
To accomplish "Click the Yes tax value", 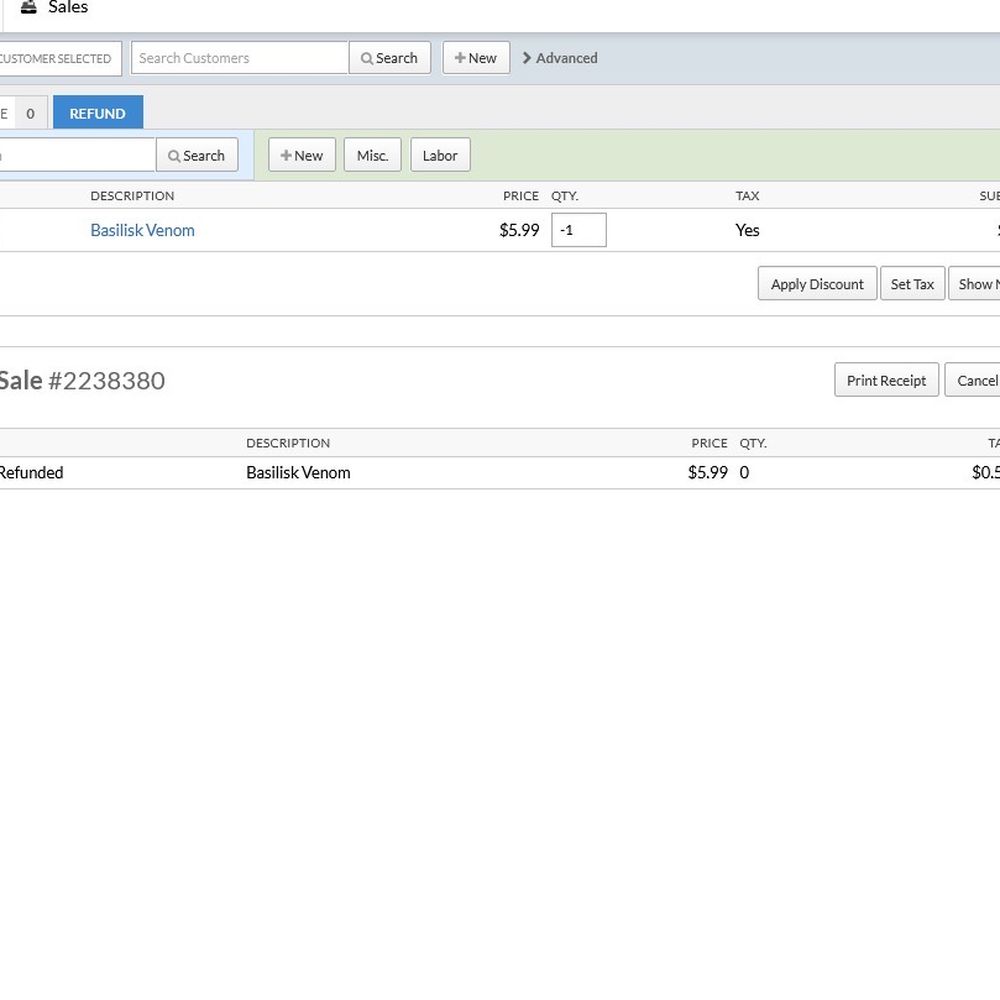I will (747, 230).
